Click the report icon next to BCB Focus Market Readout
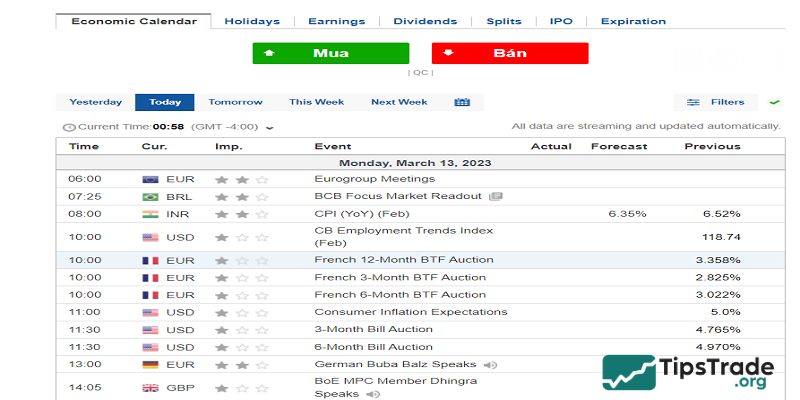The width and height of the screenshot is (800, 400). 496,196
